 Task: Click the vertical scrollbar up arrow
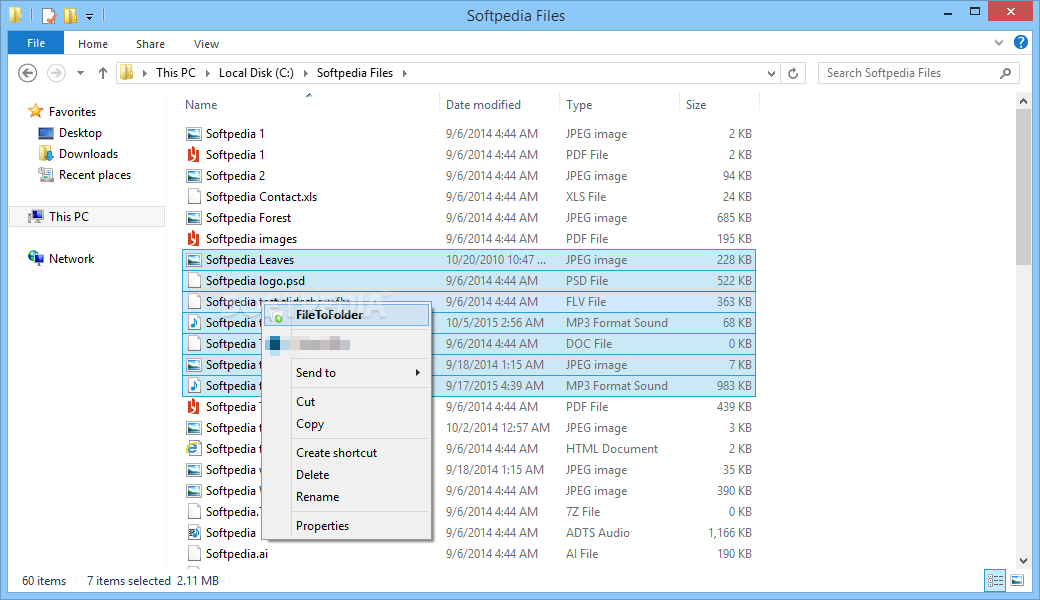pyautogui.click(x=1023, y=101)
